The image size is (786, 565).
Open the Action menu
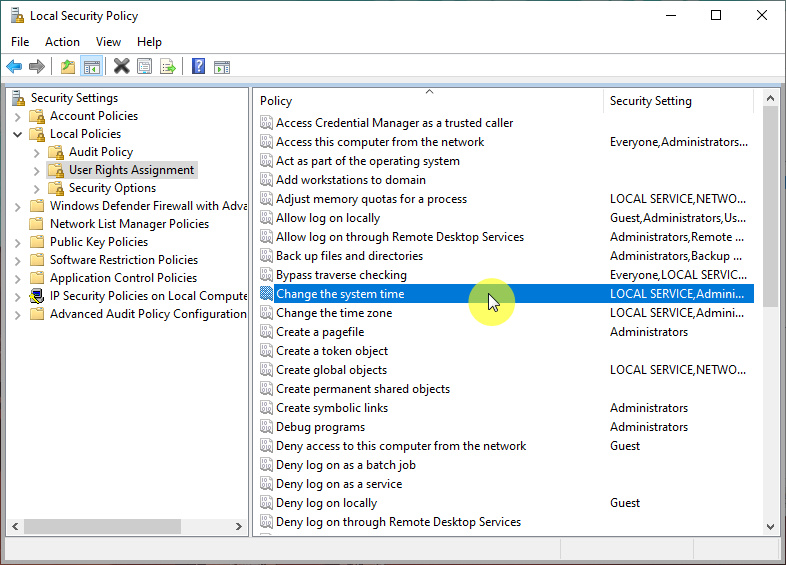pyautogui.click(x=62, y=42)
